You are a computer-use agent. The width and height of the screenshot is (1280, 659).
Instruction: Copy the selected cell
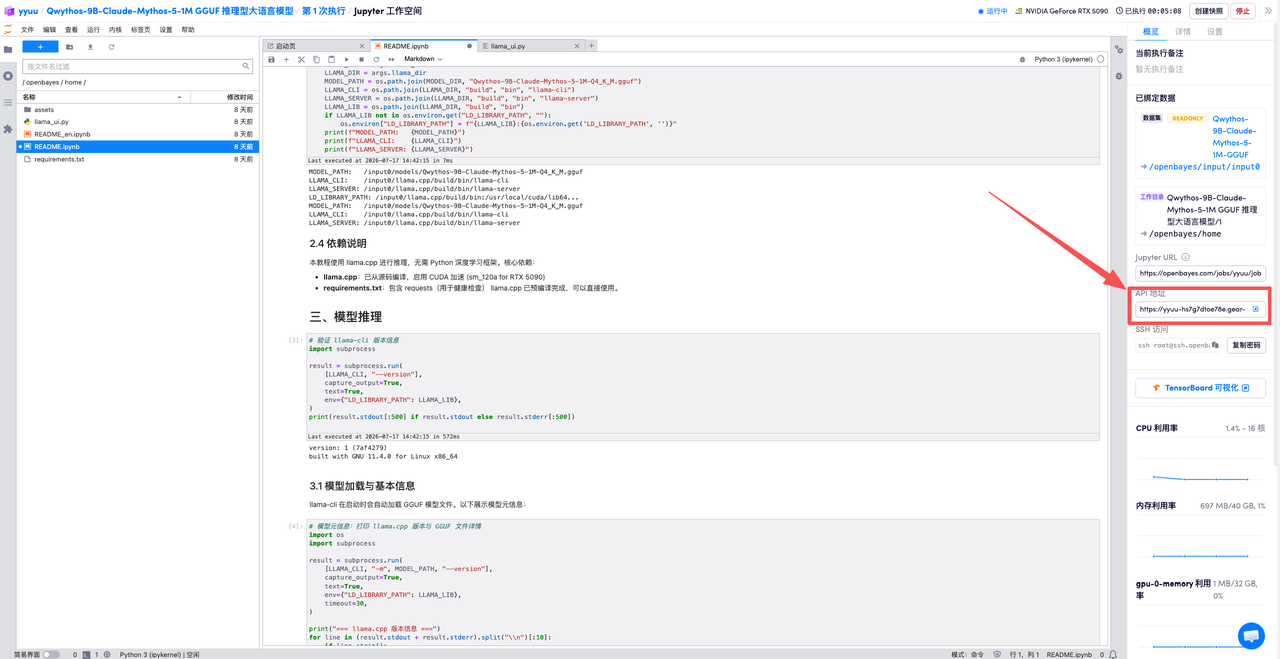tap(316, 59)
